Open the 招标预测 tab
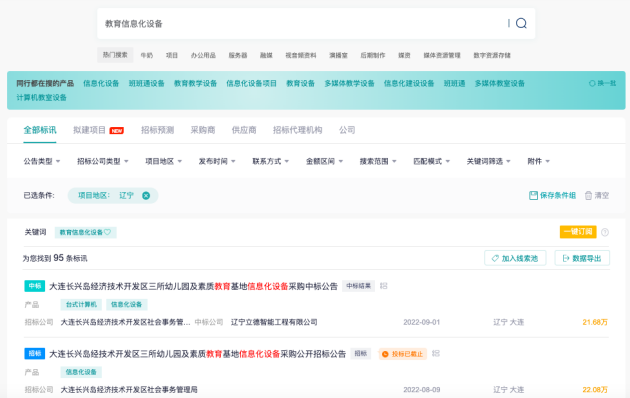Image resolution: width=630 pixels, height=398 pixels. click(158, 130)
